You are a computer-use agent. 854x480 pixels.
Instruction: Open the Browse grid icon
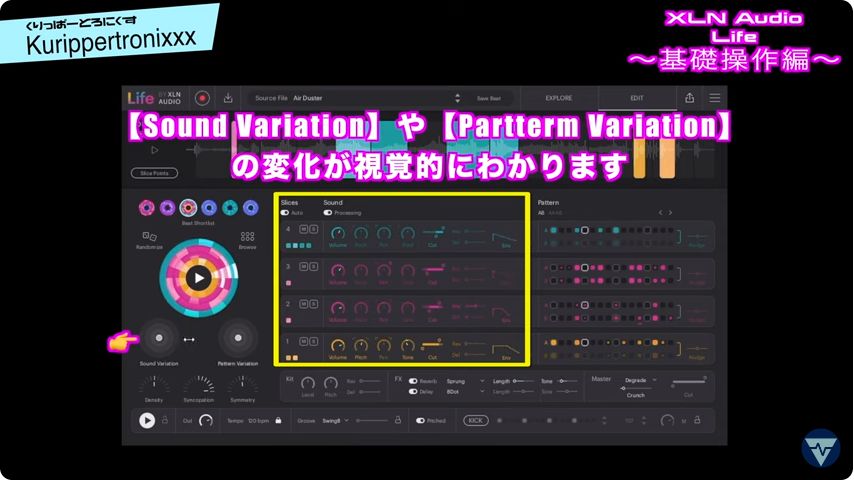click(x=247, y=236)
